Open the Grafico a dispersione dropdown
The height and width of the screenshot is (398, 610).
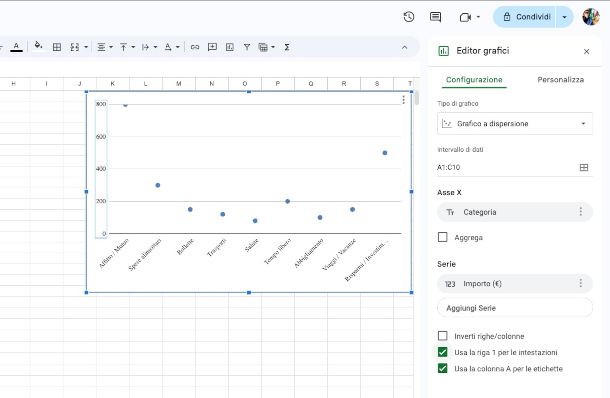[515, 124]
